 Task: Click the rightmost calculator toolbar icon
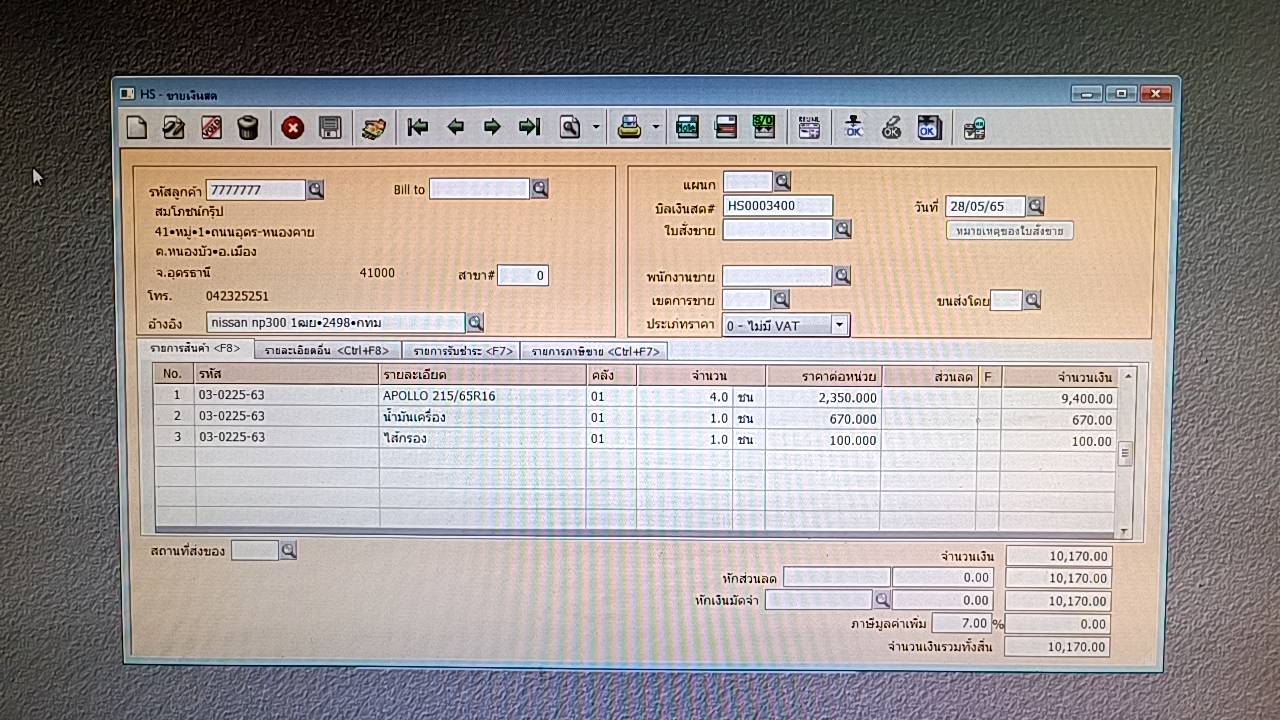tap(974, 128)
